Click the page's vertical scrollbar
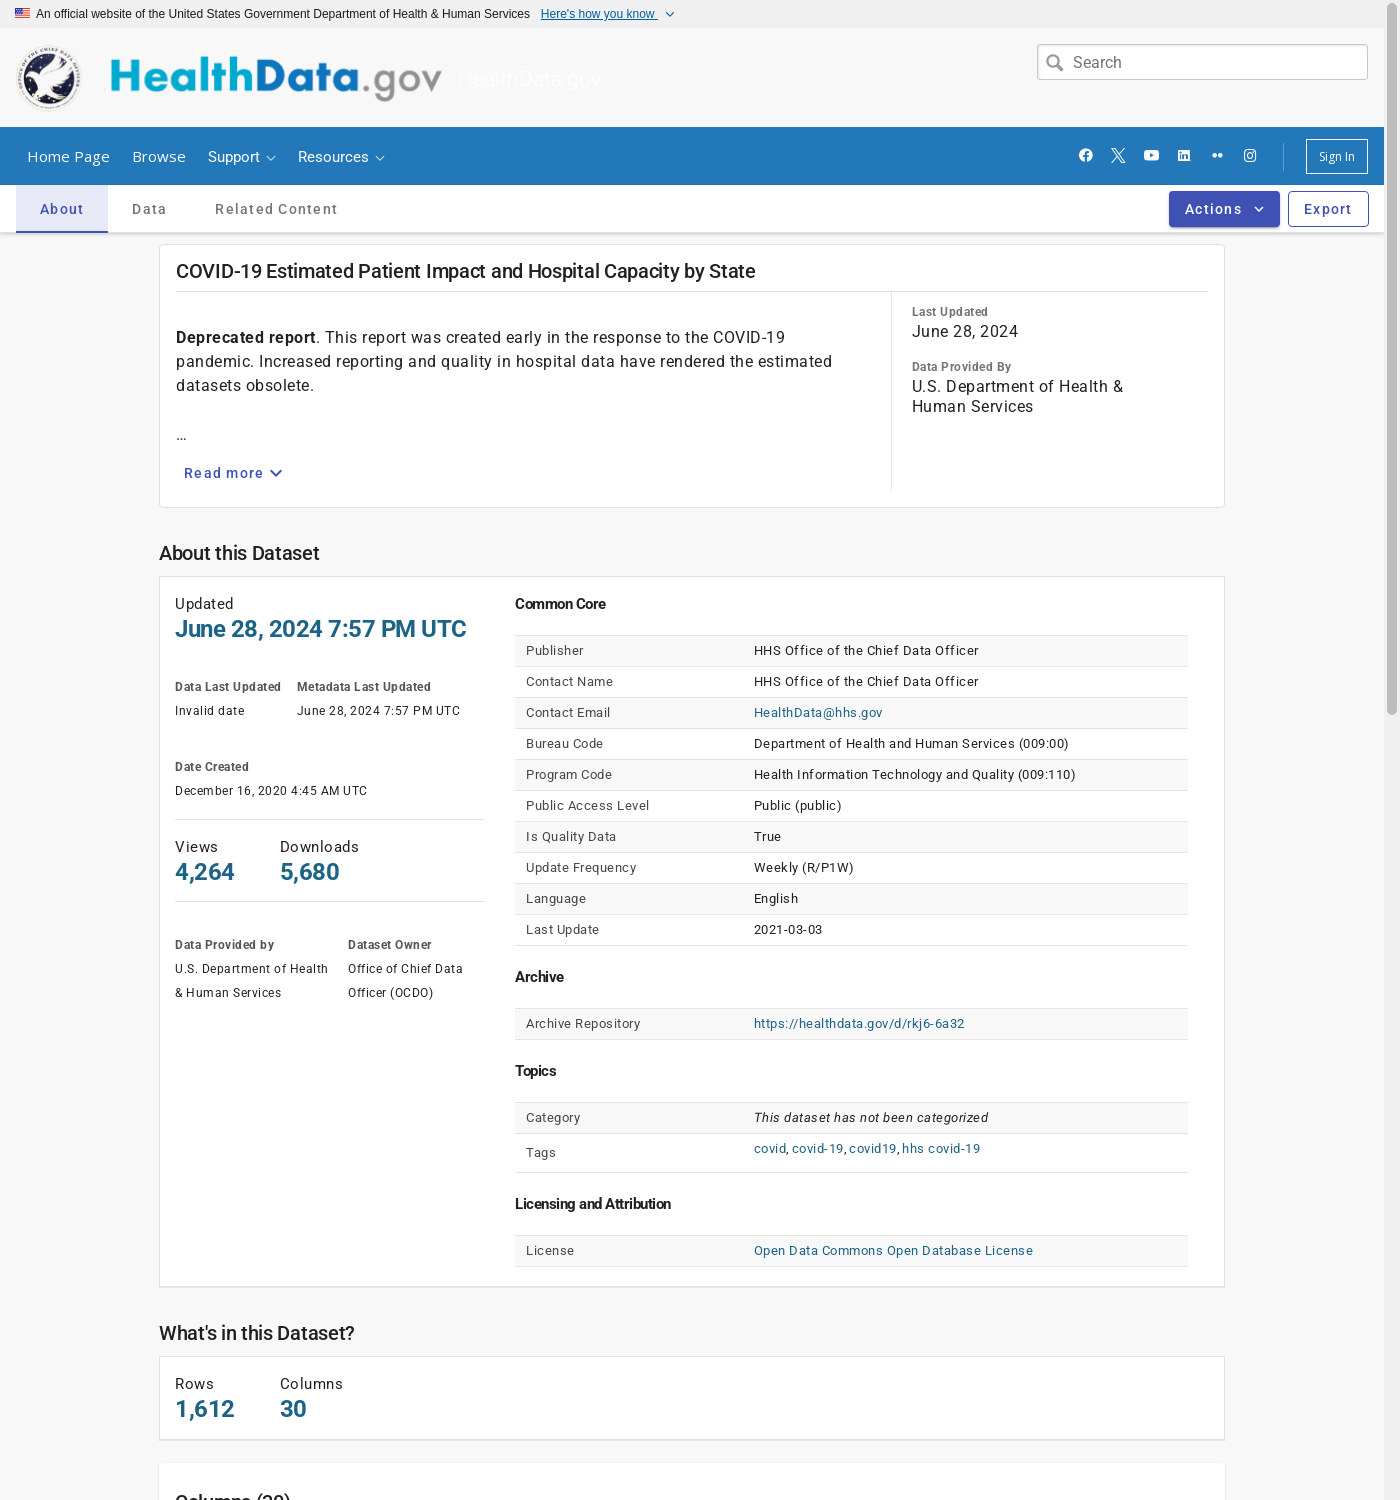Screen dimensions: 1400x1500 pos(1391,400)
